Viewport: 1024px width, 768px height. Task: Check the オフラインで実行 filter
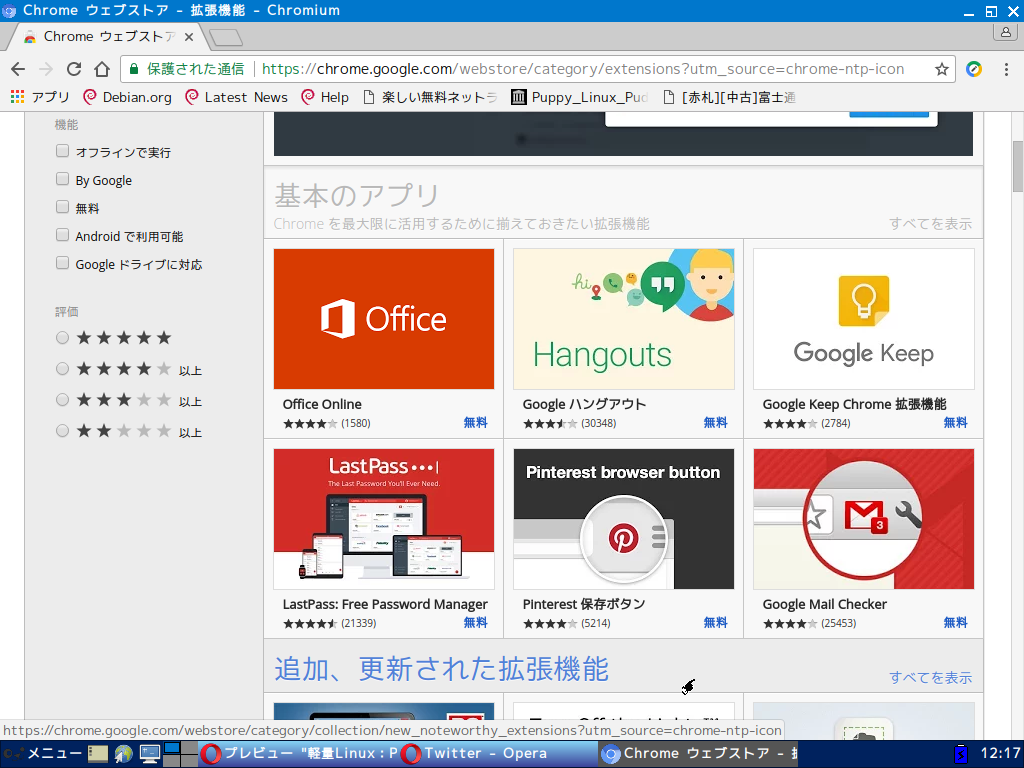tap(62, 152)
